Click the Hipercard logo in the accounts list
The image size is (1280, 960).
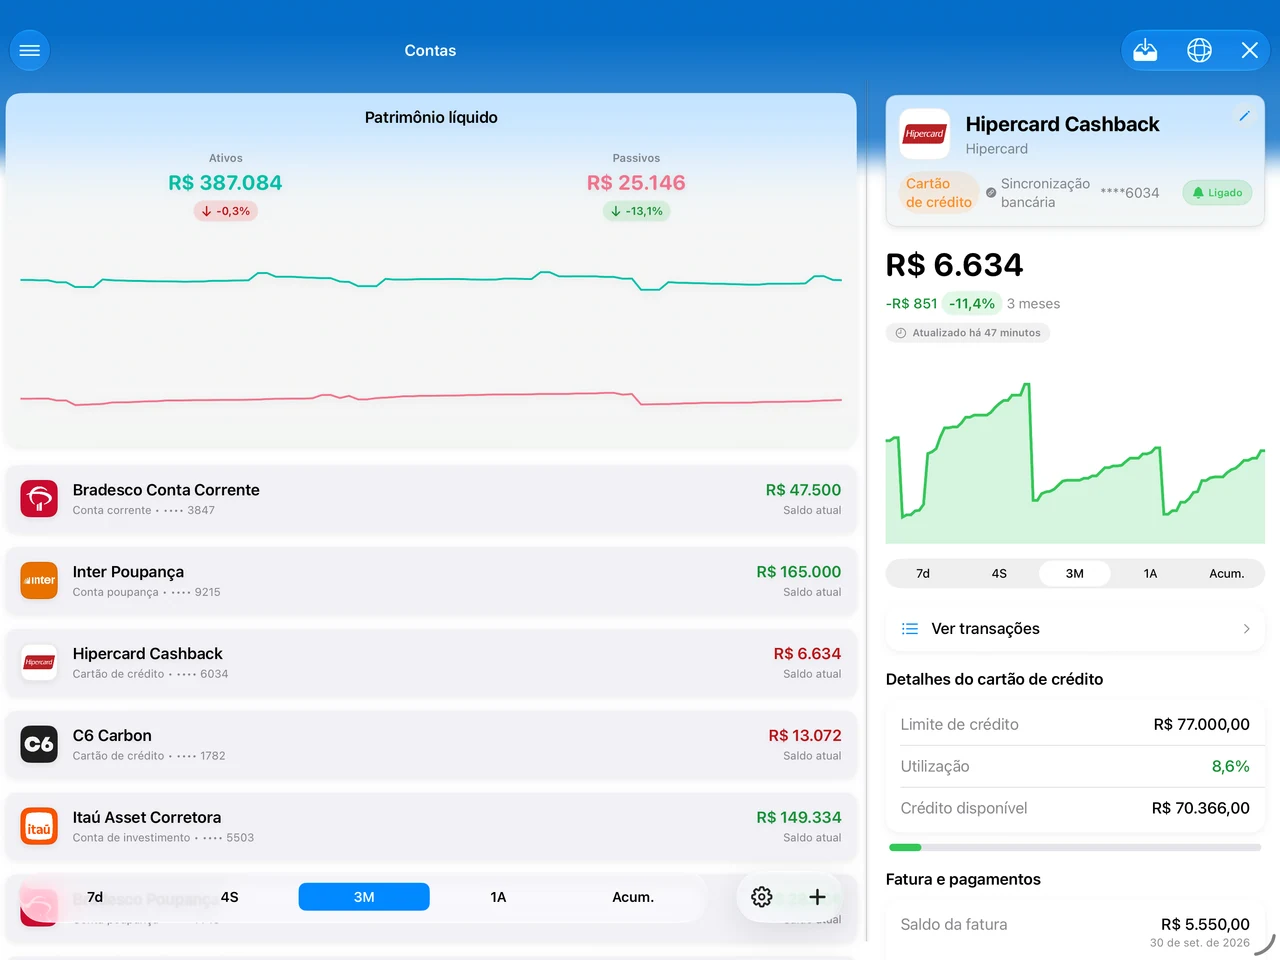click(x=39, y=662)
